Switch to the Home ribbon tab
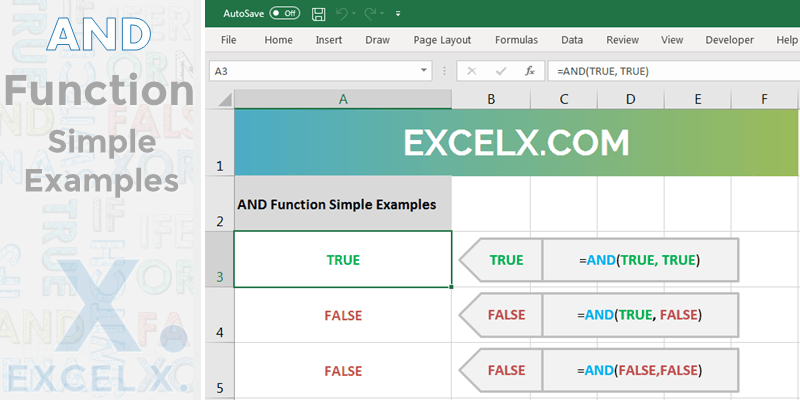The height and width of the screenshot is (400, 800). pyautogui.click(x=279, y=40)
